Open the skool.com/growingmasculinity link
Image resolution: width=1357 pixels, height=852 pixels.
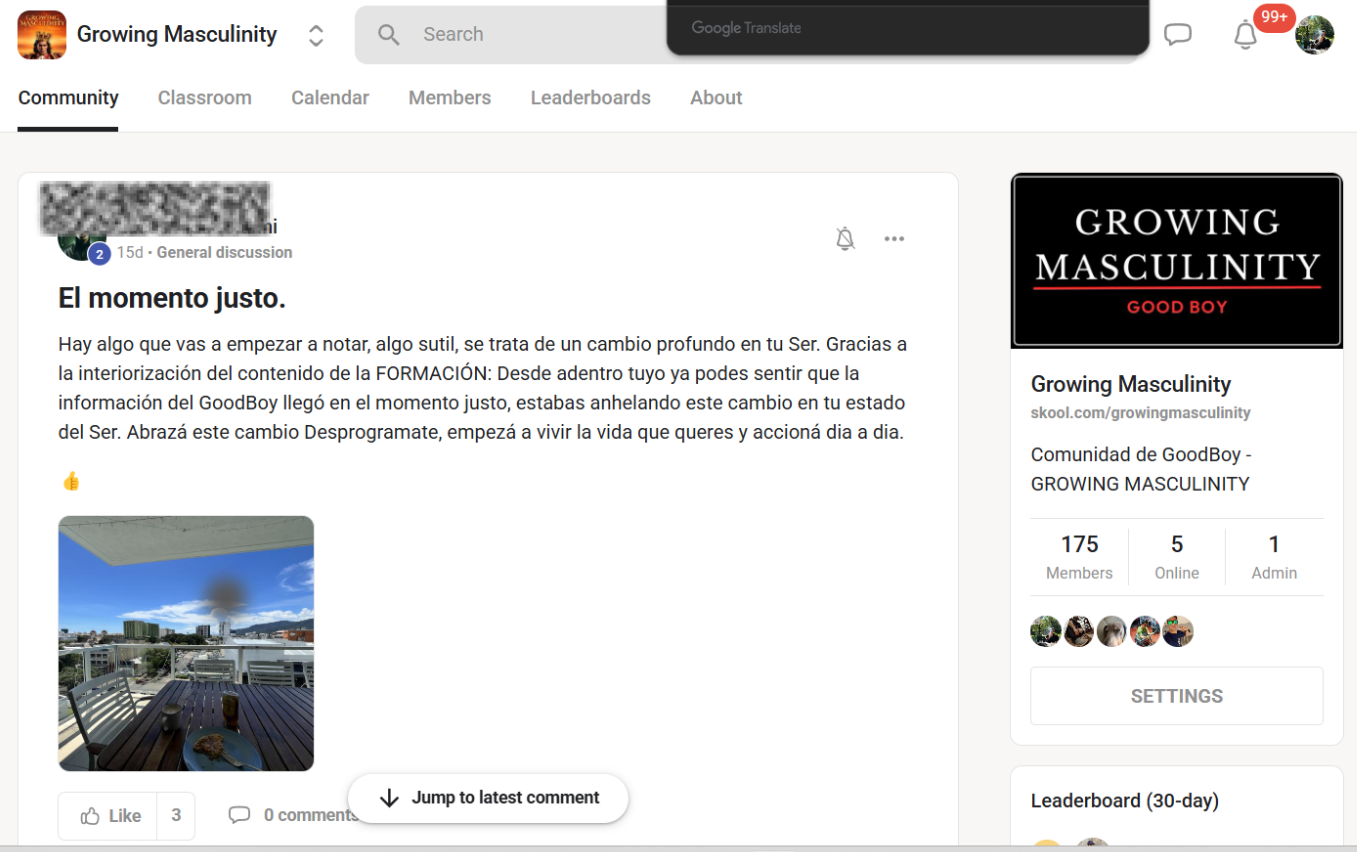tap(1140, 413)
